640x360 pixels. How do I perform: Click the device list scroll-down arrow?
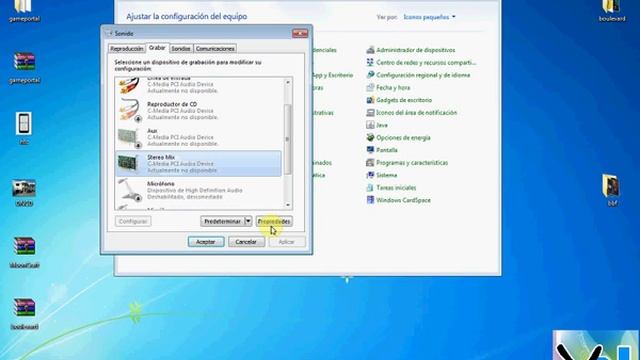tap(288, 205)
